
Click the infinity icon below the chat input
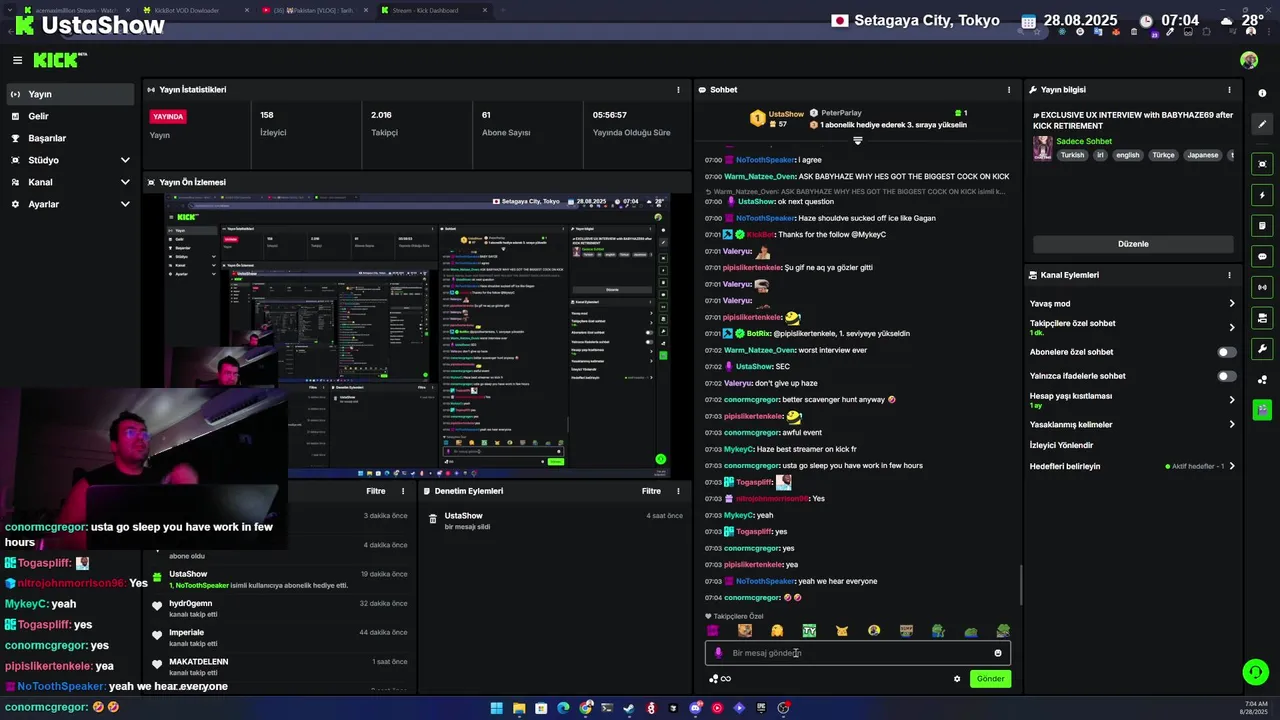point(726,679)
